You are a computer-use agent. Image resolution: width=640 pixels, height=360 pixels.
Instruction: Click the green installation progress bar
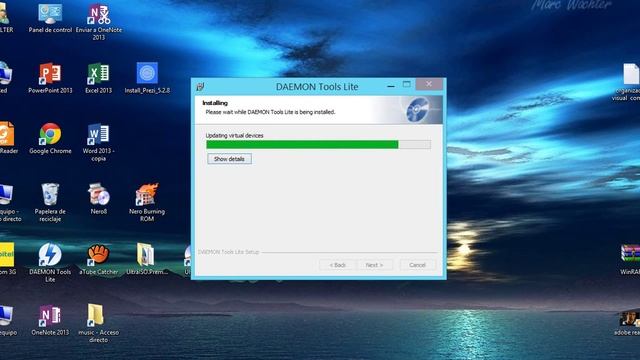click(x=318, y=144)
